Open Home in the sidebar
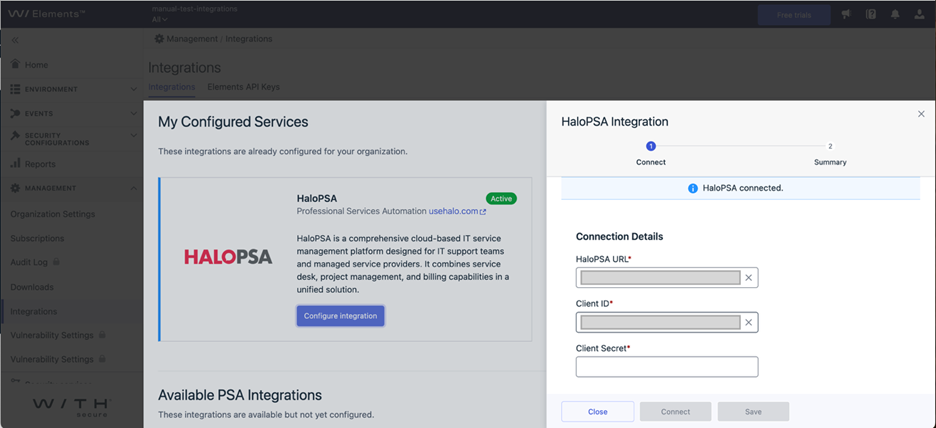Image resolution: width=936 pixels, height=428 pixels. pyautogui.click(x=36, y=64)
